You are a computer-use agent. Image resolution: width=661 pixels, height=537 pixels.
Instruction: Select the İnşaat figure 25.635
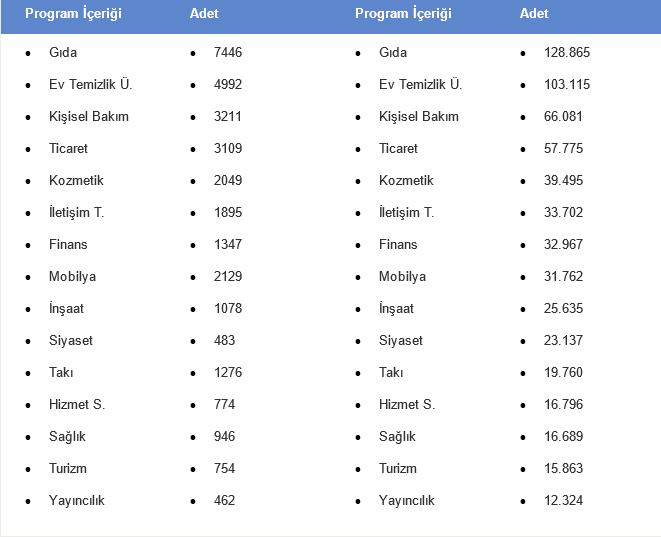point(563,308)
